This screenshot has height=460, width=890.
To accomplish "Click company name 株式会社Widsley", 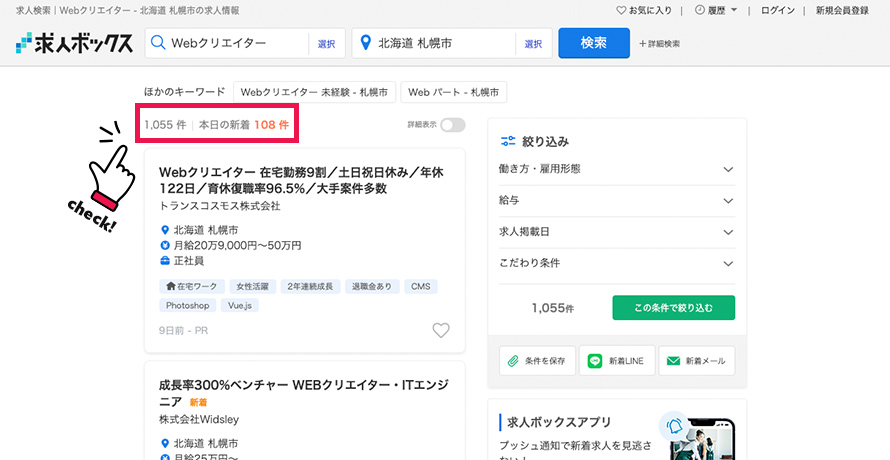I will point(199,420).
